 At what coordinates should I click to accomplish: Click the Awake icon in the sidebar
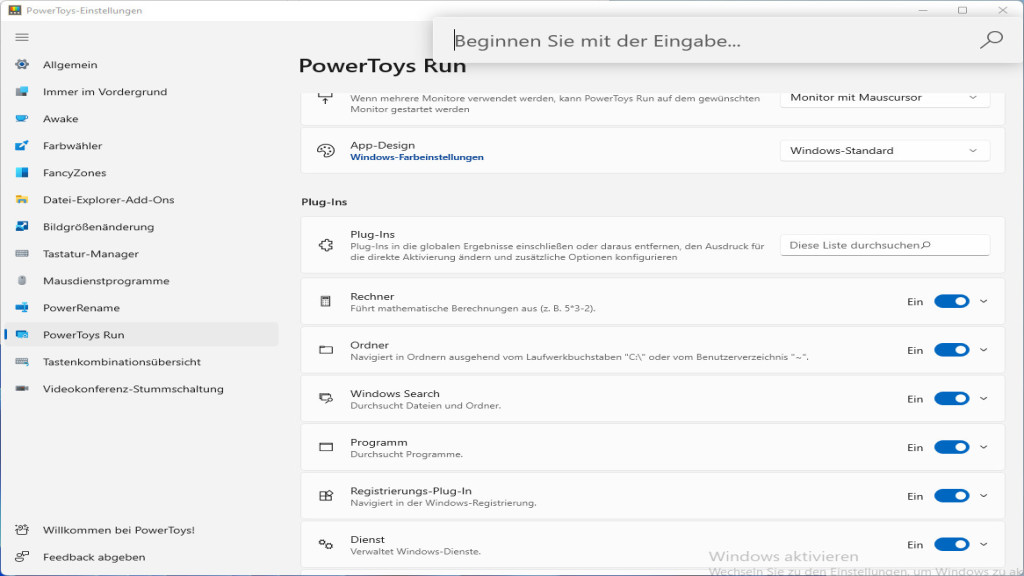click(x=22, y=118)
